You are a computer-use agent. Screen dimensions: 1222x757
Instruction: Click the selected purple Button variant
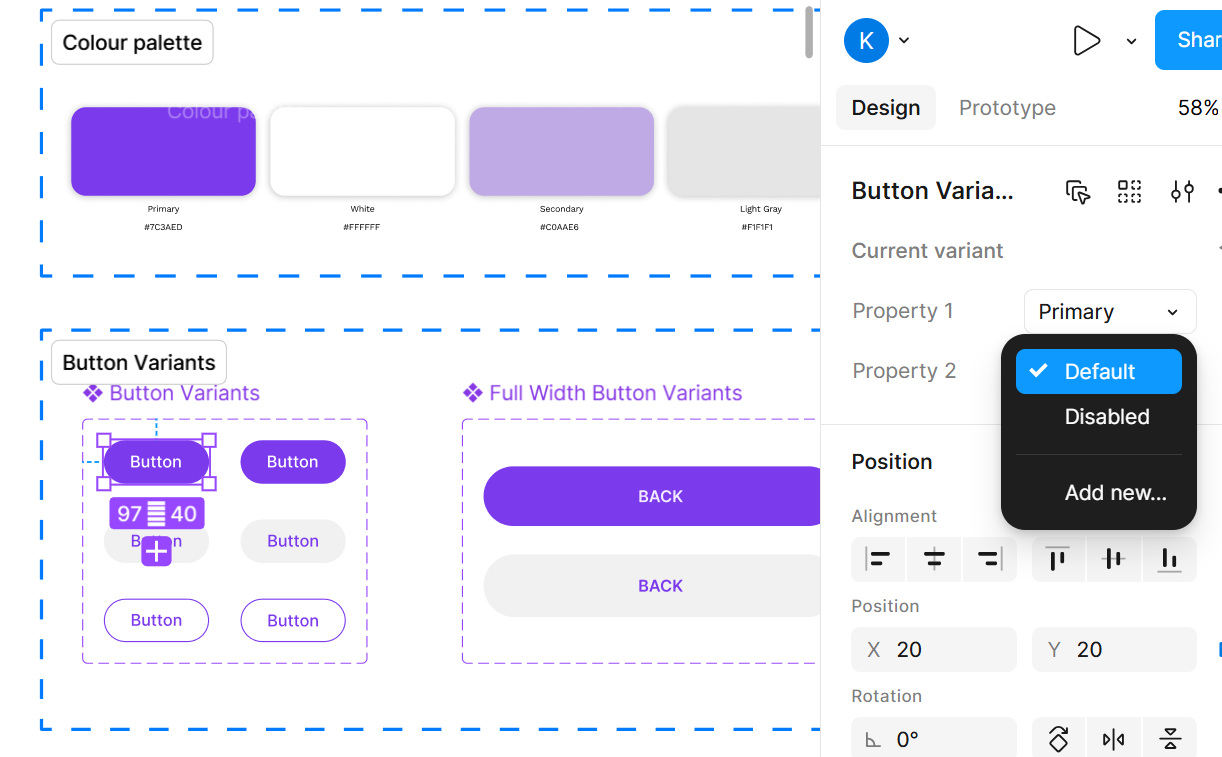pos(156,462)
